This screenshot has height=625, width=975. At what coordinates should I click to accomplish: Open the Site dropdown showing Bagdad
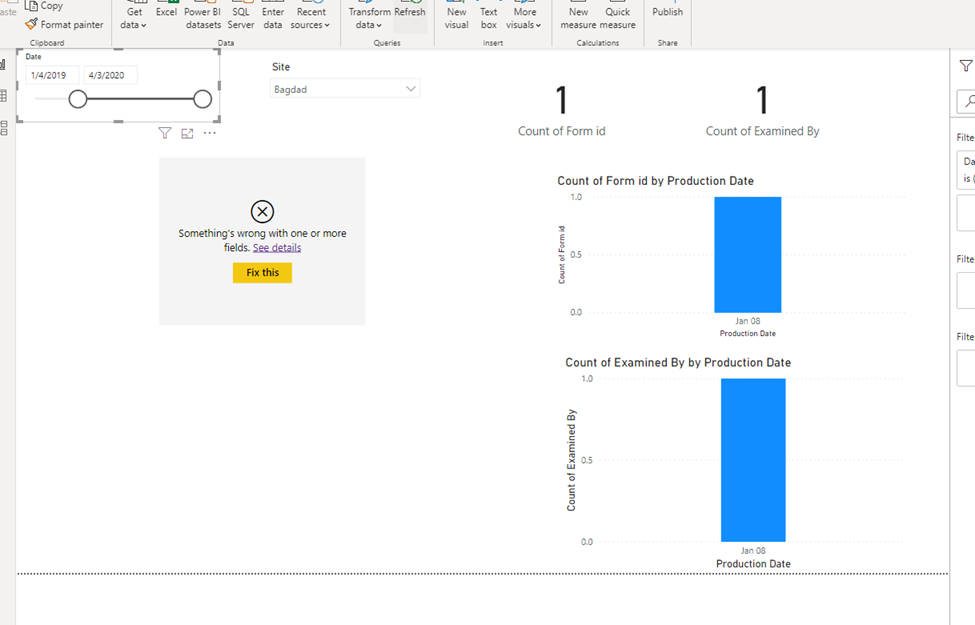(344, 89)
